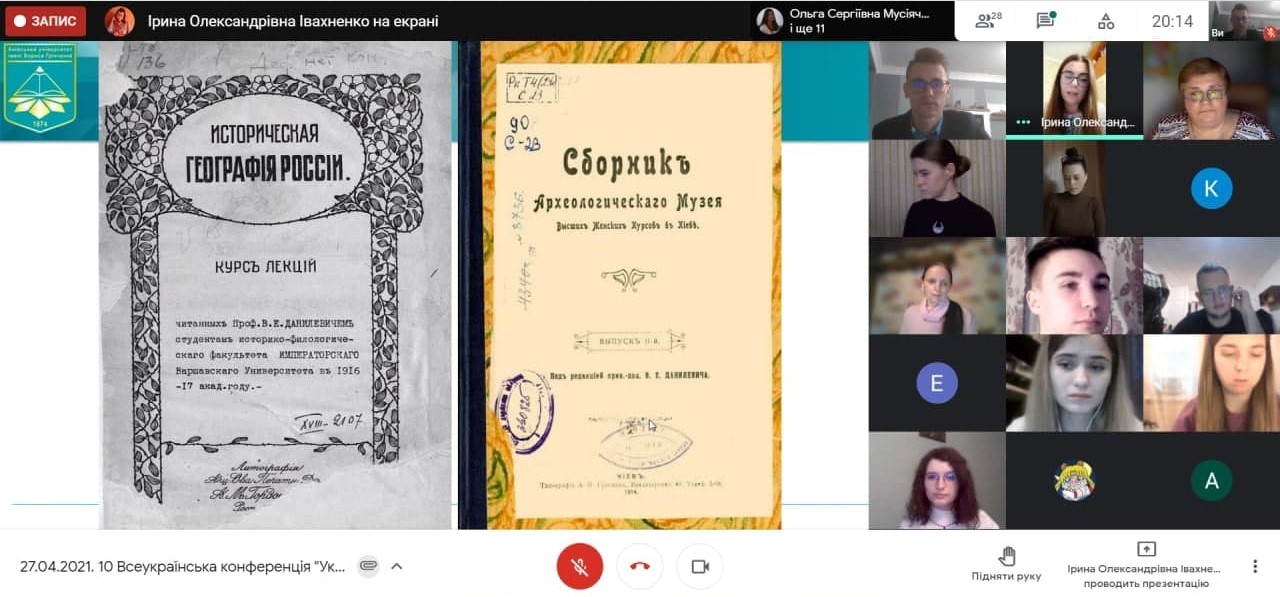Open the activities shapes icon

pyautogui.click(x=1106, y=21)
